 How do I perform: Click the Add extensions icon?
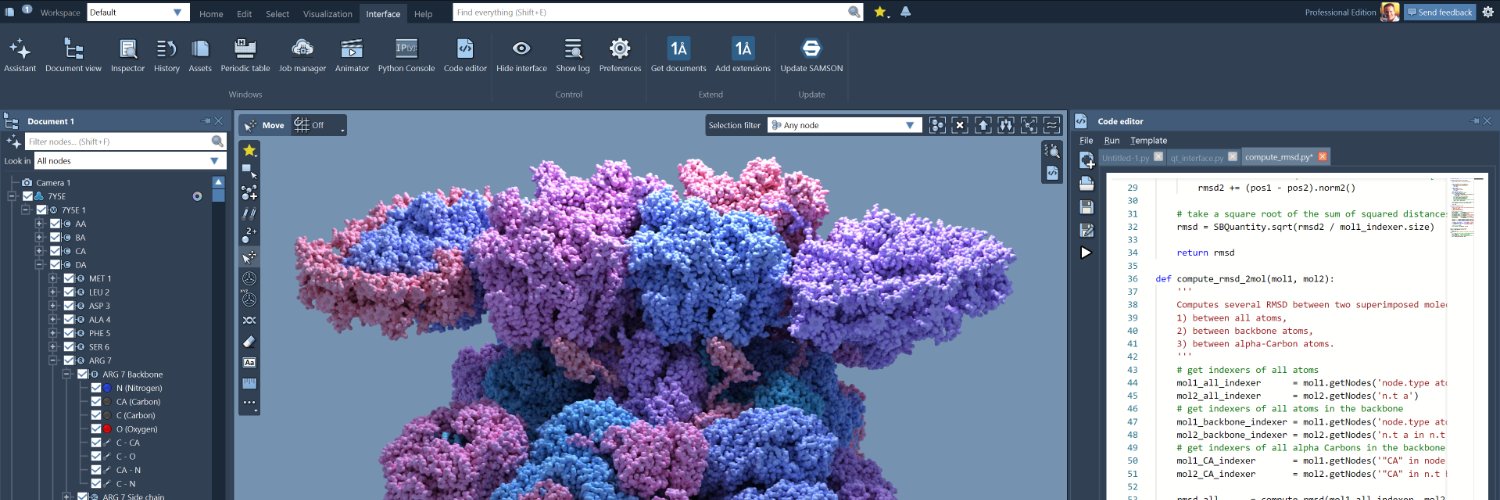(x=743, y=48)
